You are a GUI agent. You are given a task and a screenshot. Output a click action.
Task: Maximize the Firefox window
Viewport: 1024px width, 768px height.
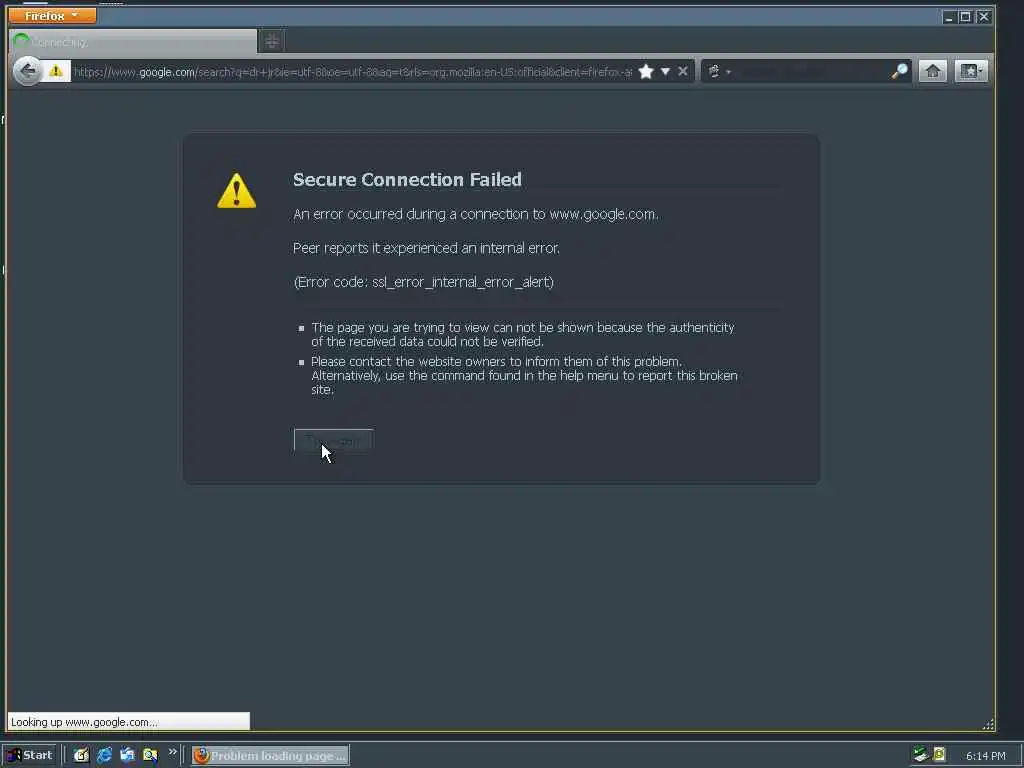pyautogui.click(x=965, y=17)
